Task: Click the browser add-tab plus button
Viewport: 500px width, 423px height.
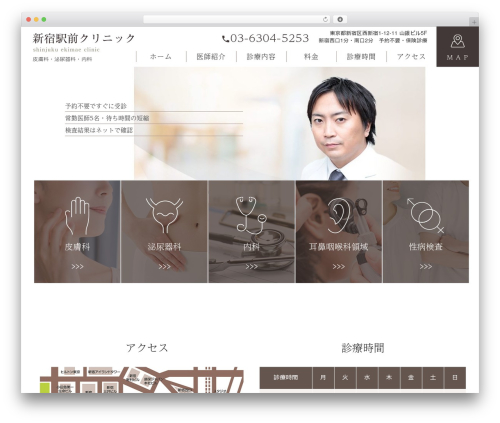Action: (x=474, y=22)
